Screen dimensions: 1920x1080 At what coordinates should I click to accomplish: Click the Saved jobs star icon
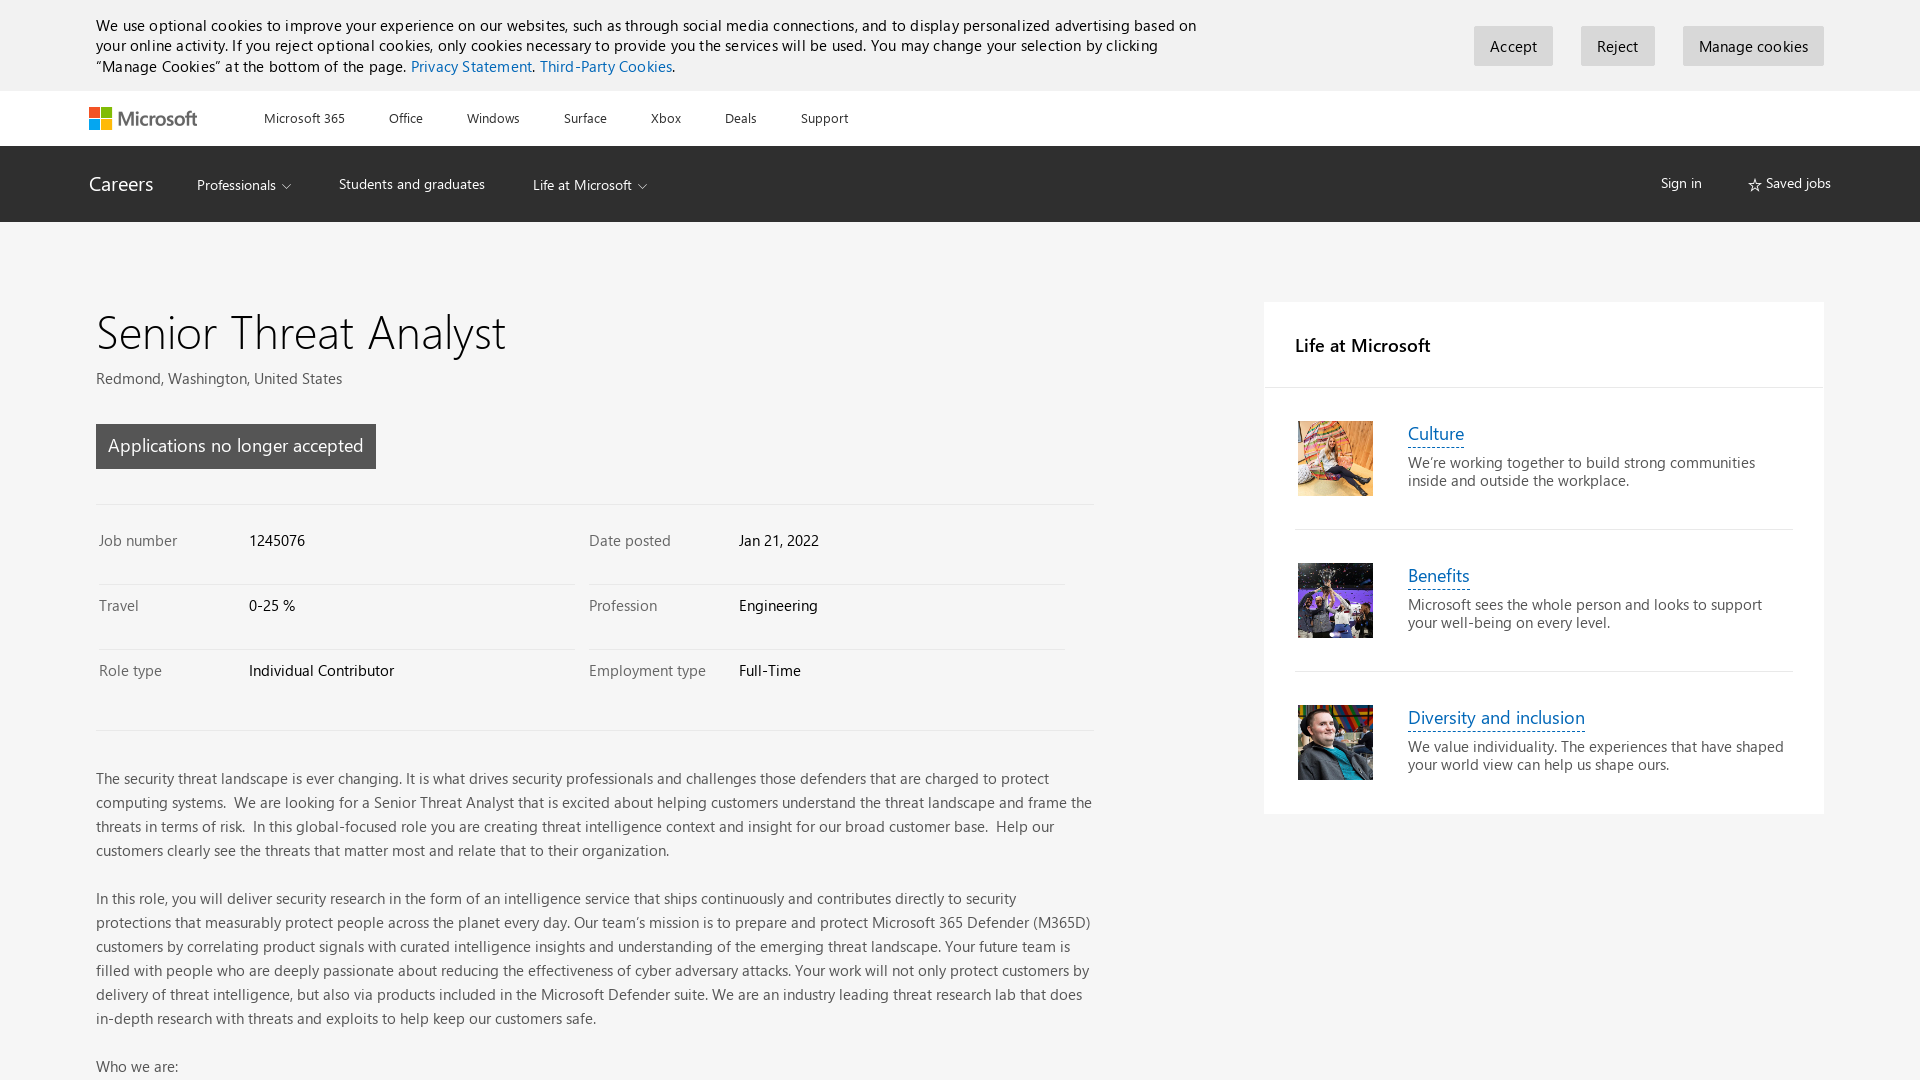(x=1754, y=185)
